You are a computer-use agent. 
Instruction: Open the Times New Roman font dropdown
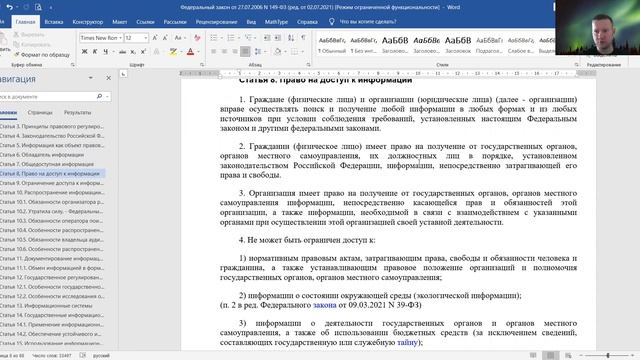[120, 38]
